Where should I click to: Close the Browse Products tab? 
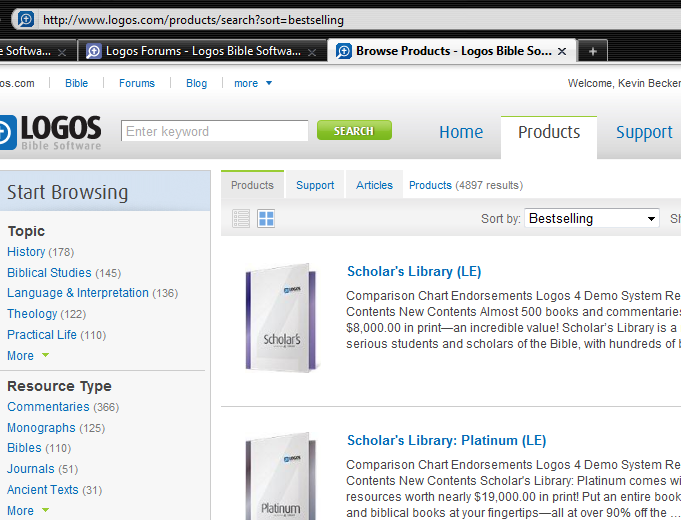tap(562, 51)
